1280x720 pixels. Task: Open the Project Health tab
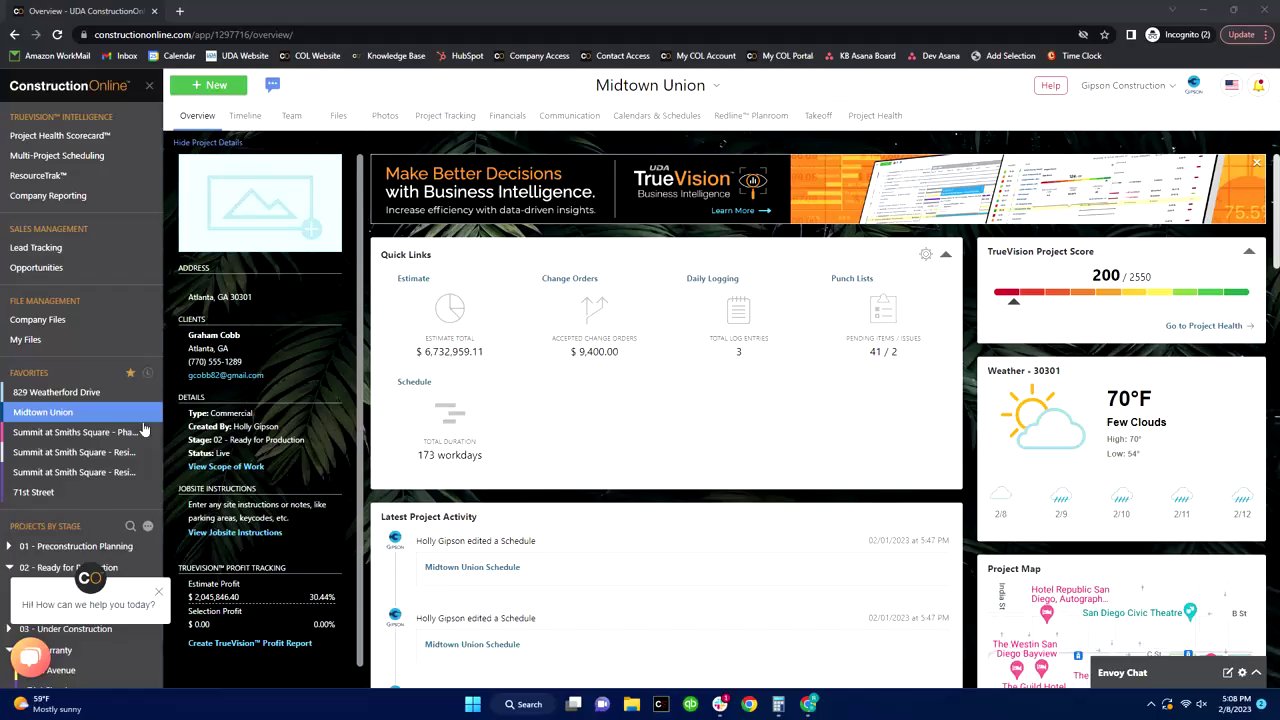pyautogui.click(x=875, y=116)
